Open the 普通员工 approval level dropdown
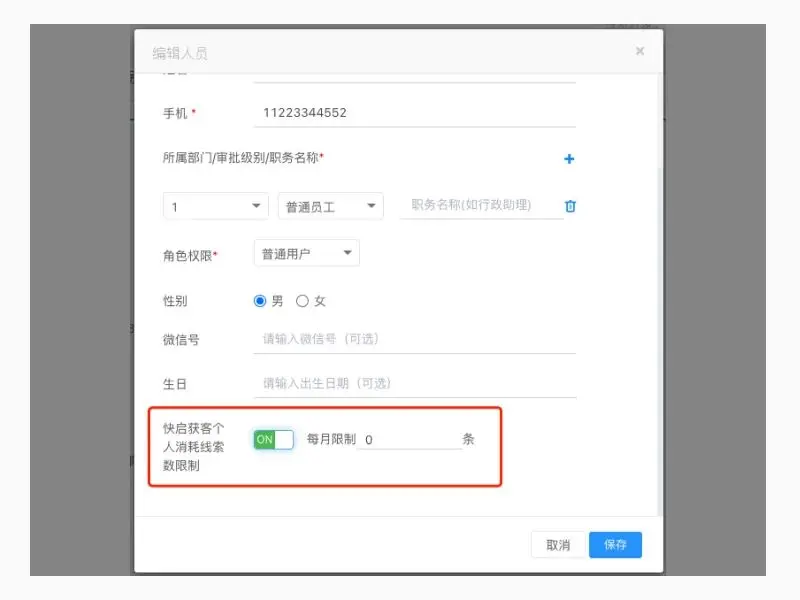 point(330,205)
